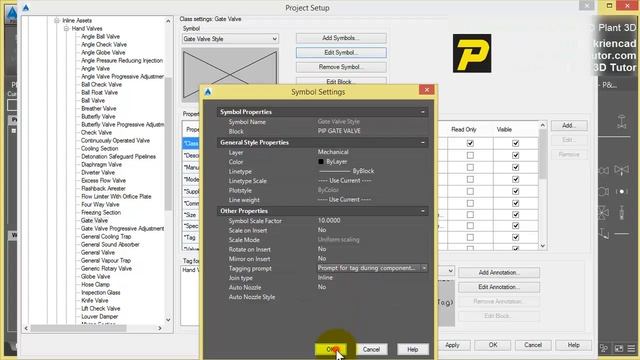Click hamburger customization icon in status bar
The width and height of the screenshot is (640, 360).
tap(631, 348)
